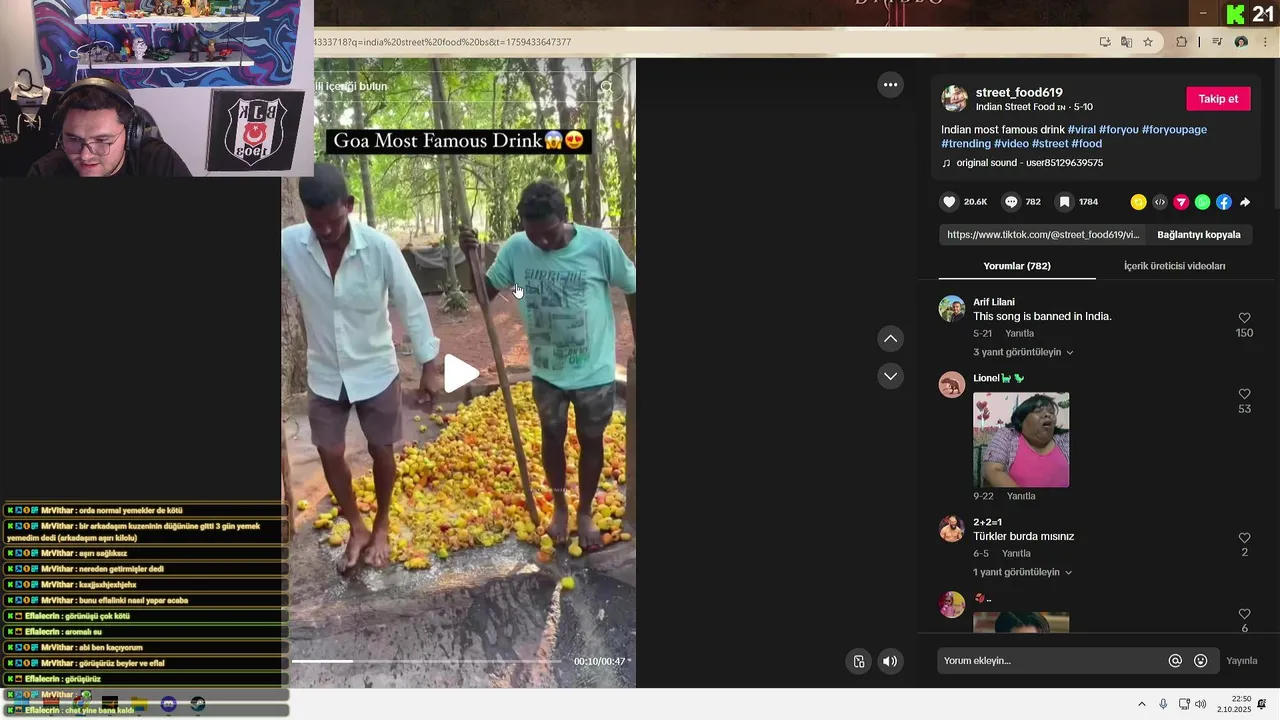
Task: Reply to Arif Lilani's comment with Yanıtla
Action: (1020, 334)
